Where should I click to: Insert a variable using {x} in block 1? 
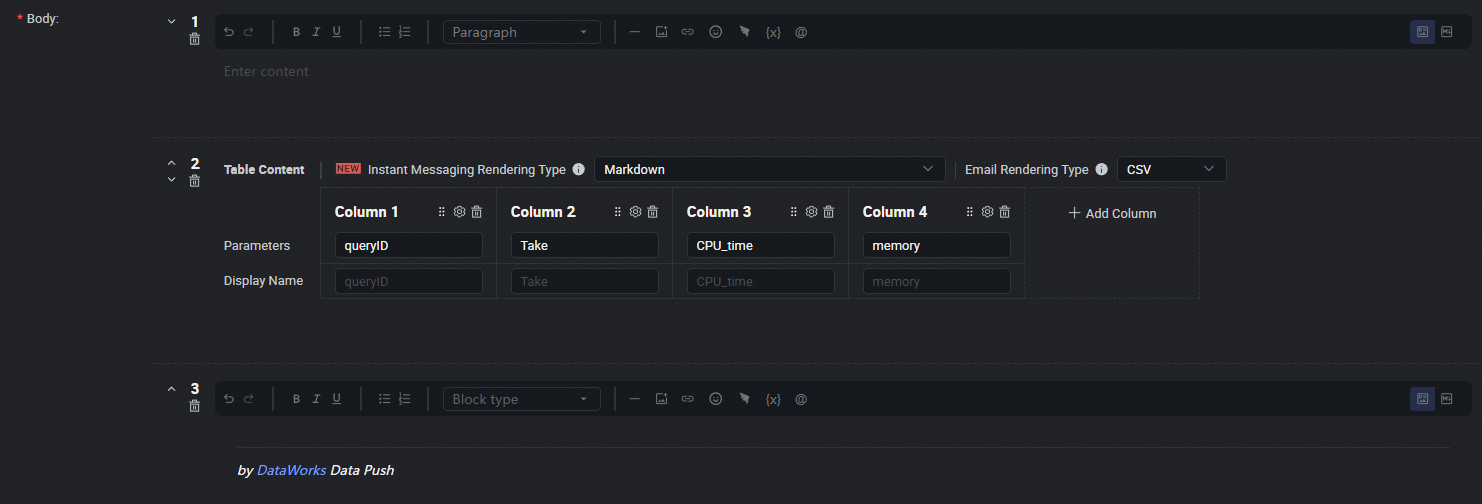773,32
